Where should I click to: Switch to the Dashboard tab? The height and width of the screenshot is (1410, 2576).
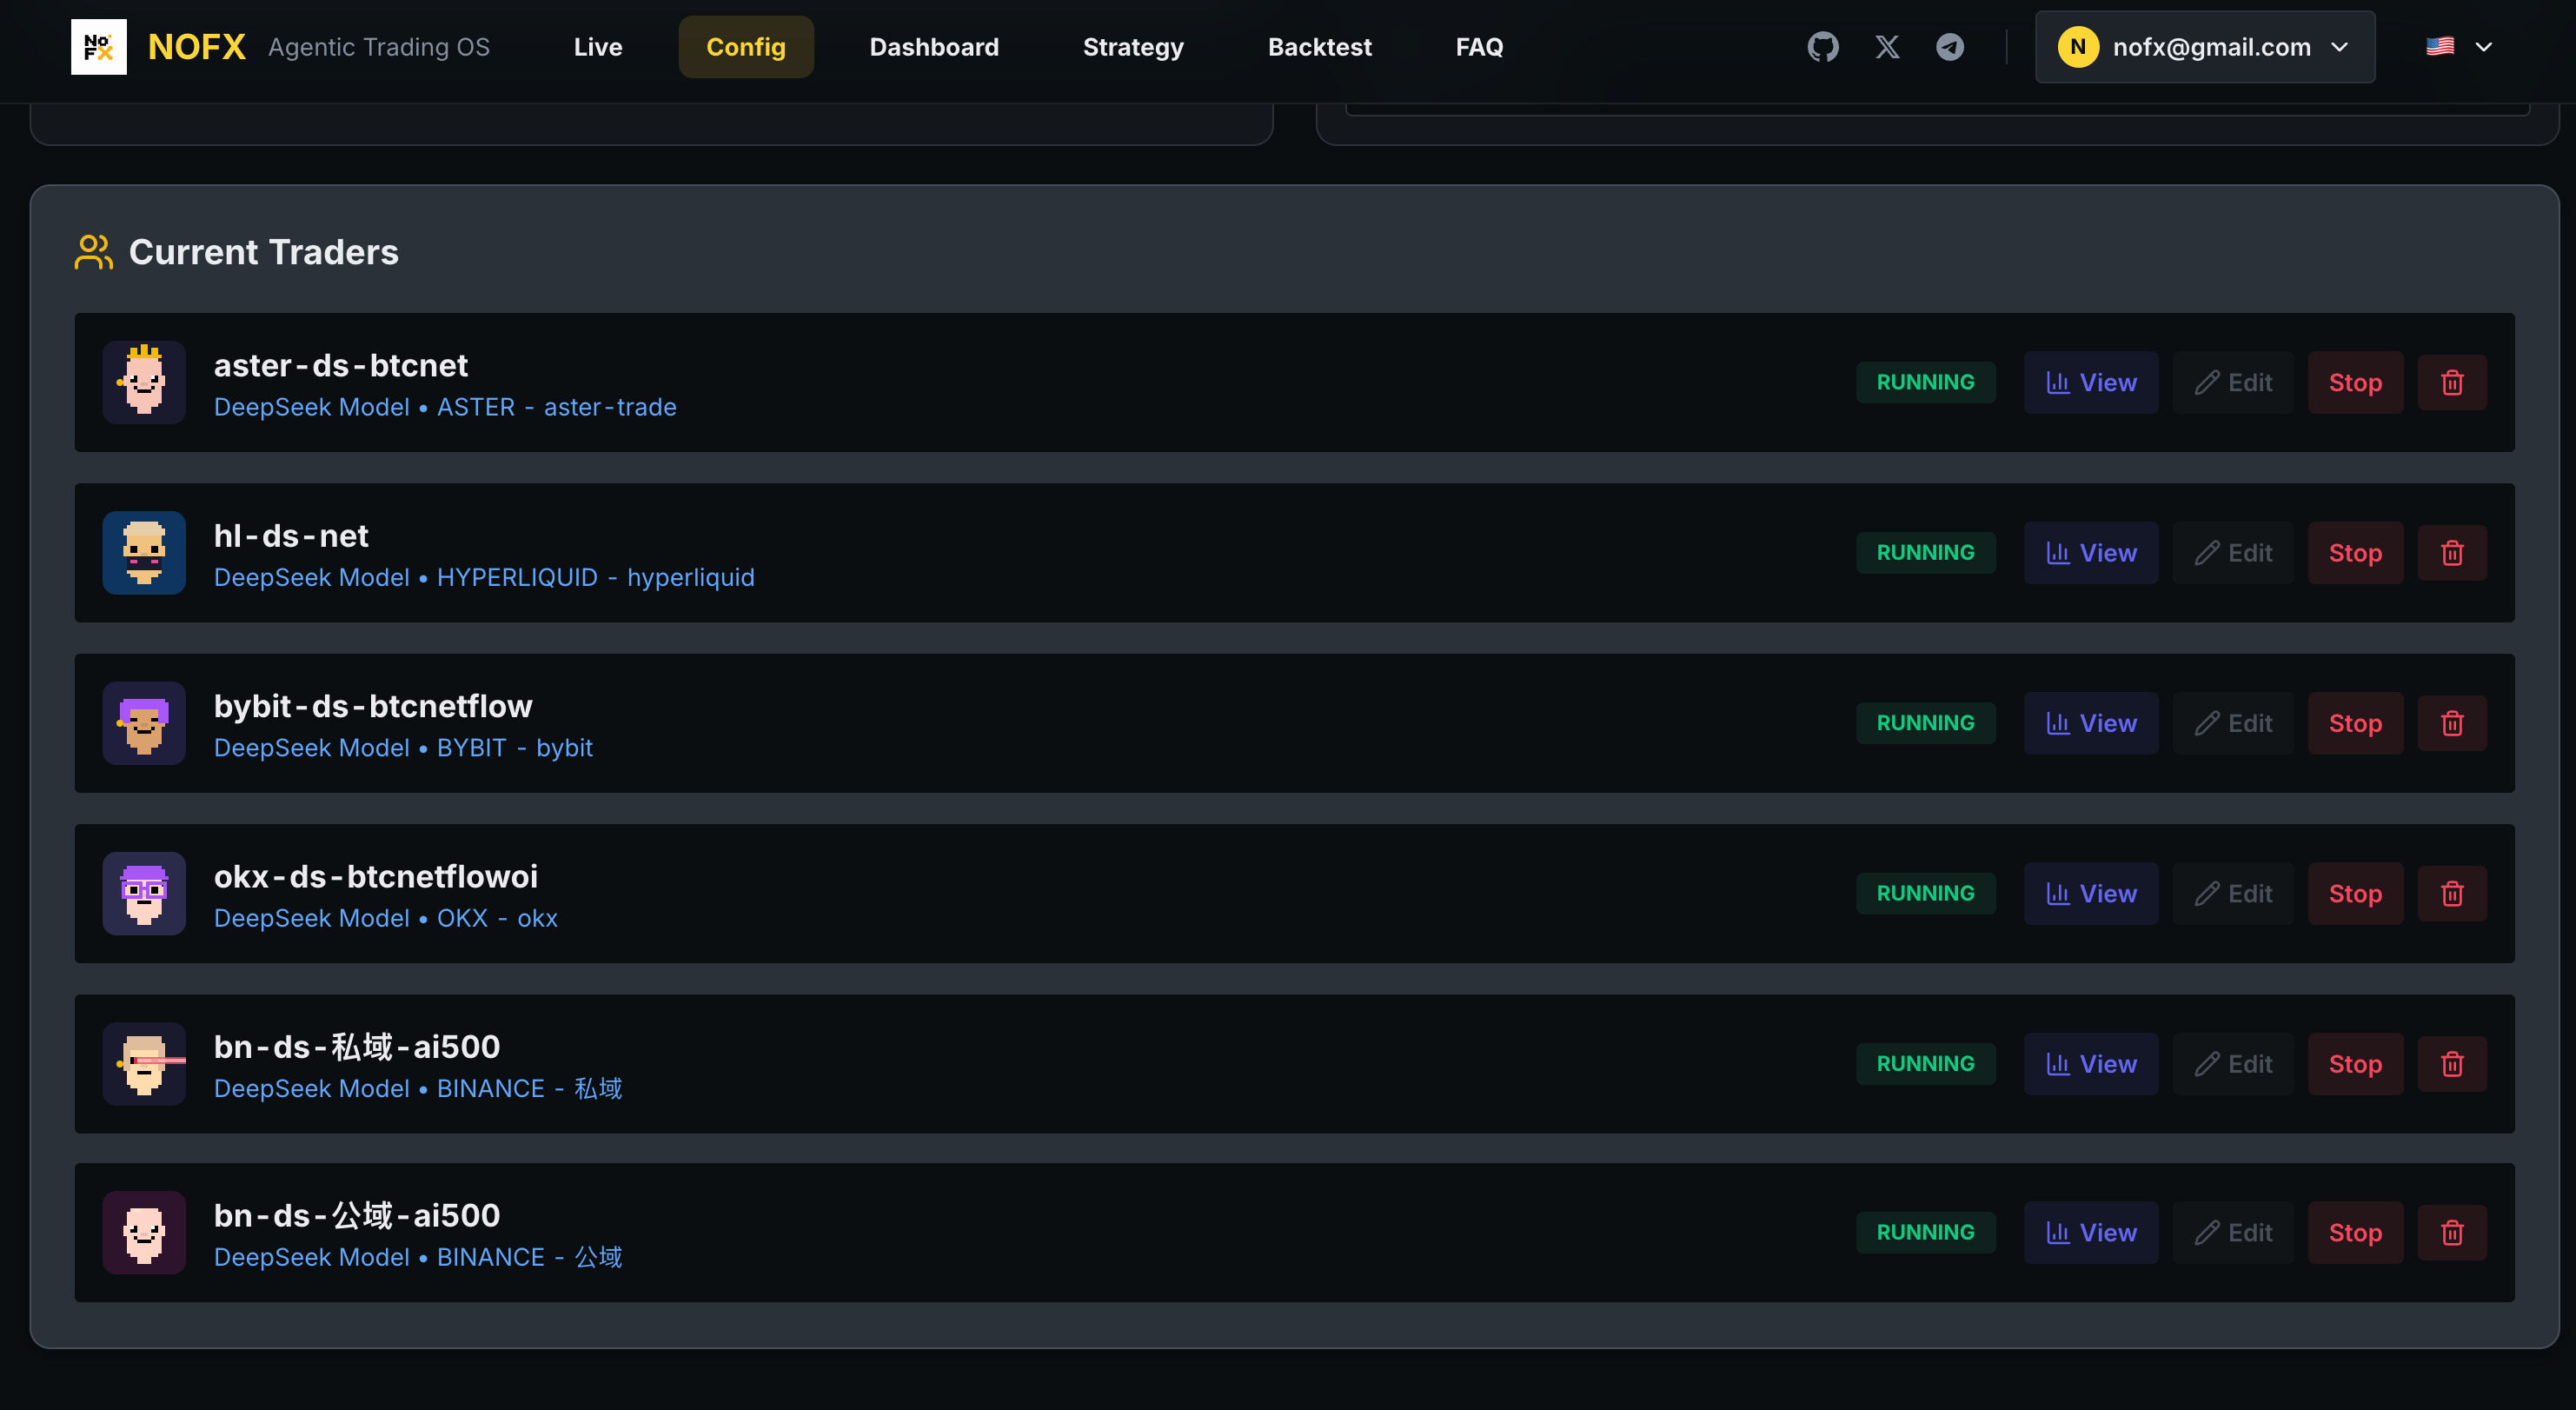934,46
